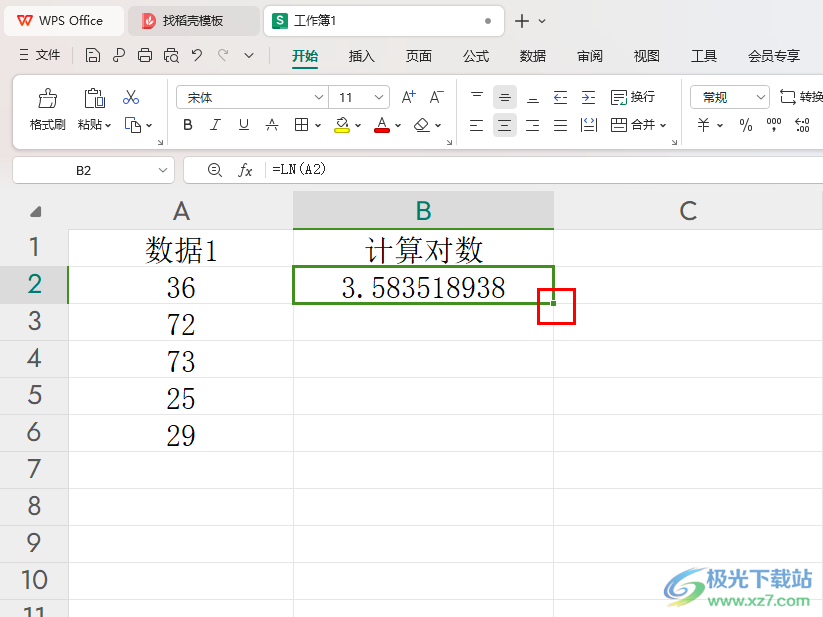The image size is (823, 617).
Task: Decrease indent icon
Action: [561, 98]
